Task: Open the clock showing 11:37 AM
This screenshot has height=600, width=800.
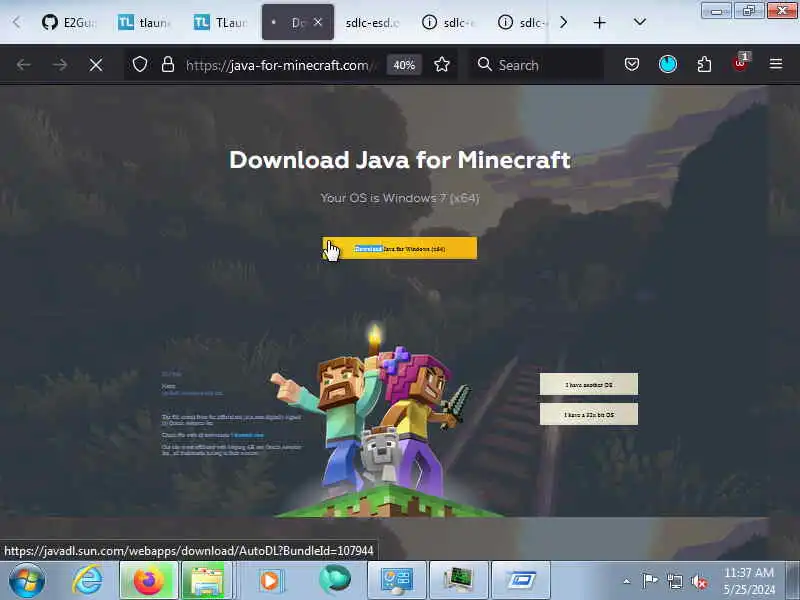Action: pyautogui.click(x=749, y=581)
